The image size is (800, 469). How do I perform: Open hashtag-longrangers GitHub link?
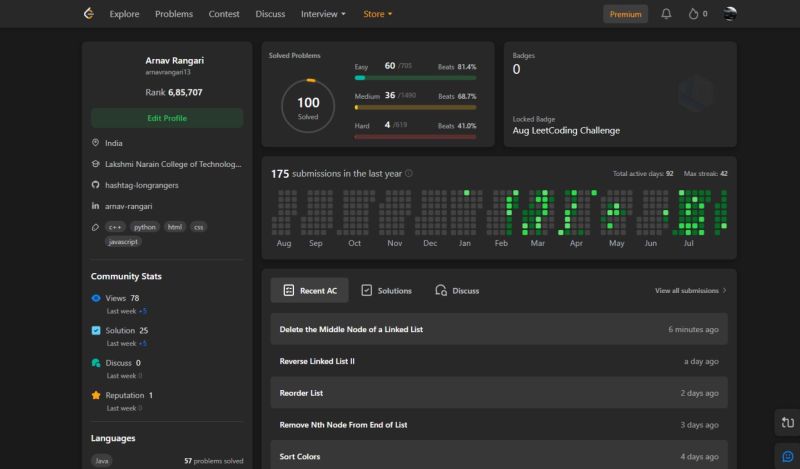coord(142,185)
